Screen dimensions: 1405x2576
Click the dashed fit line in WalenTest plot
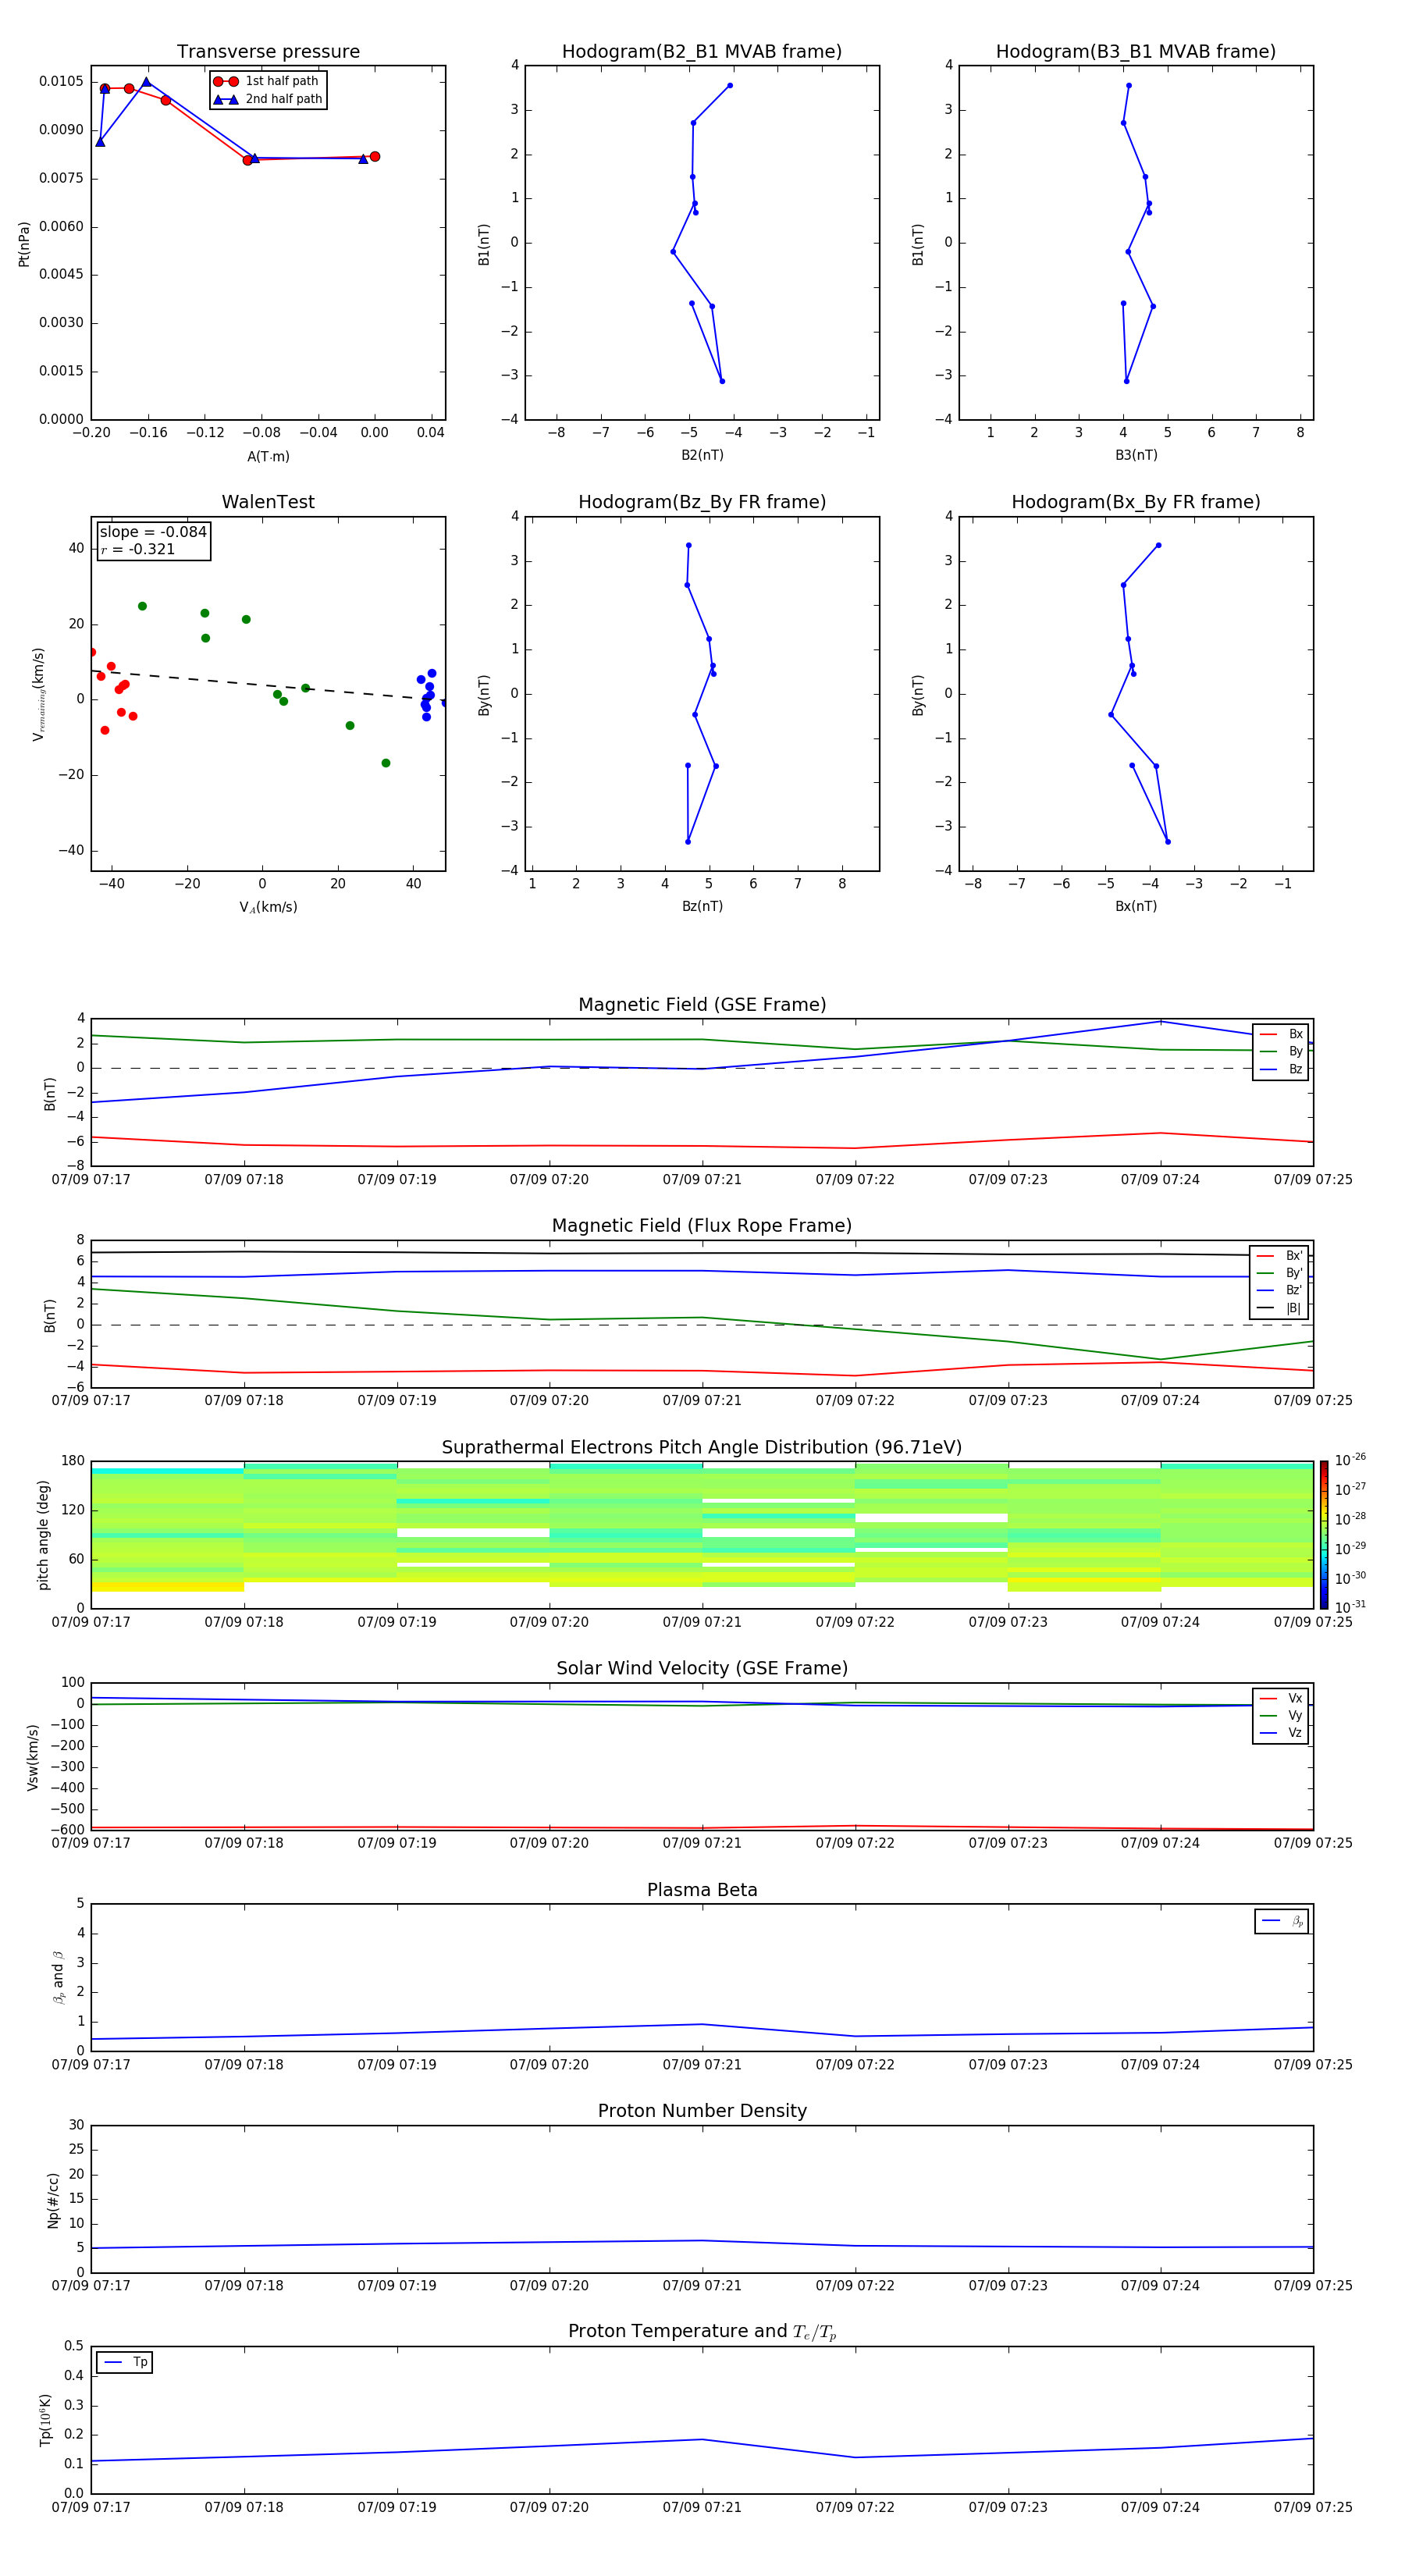[268, 685]
